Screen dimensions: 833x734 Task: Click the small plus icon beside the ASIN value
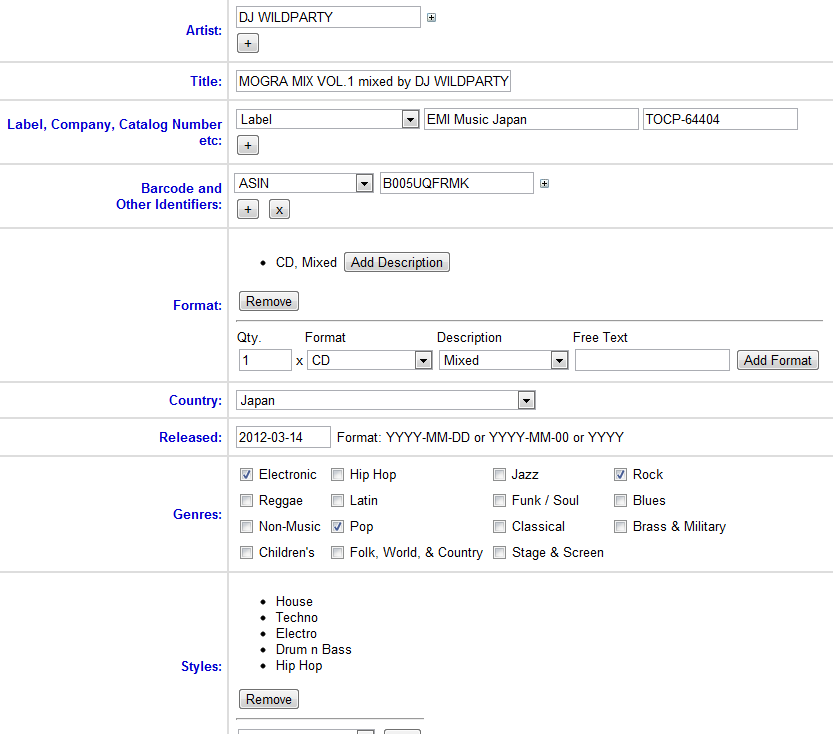pos(545,183)
